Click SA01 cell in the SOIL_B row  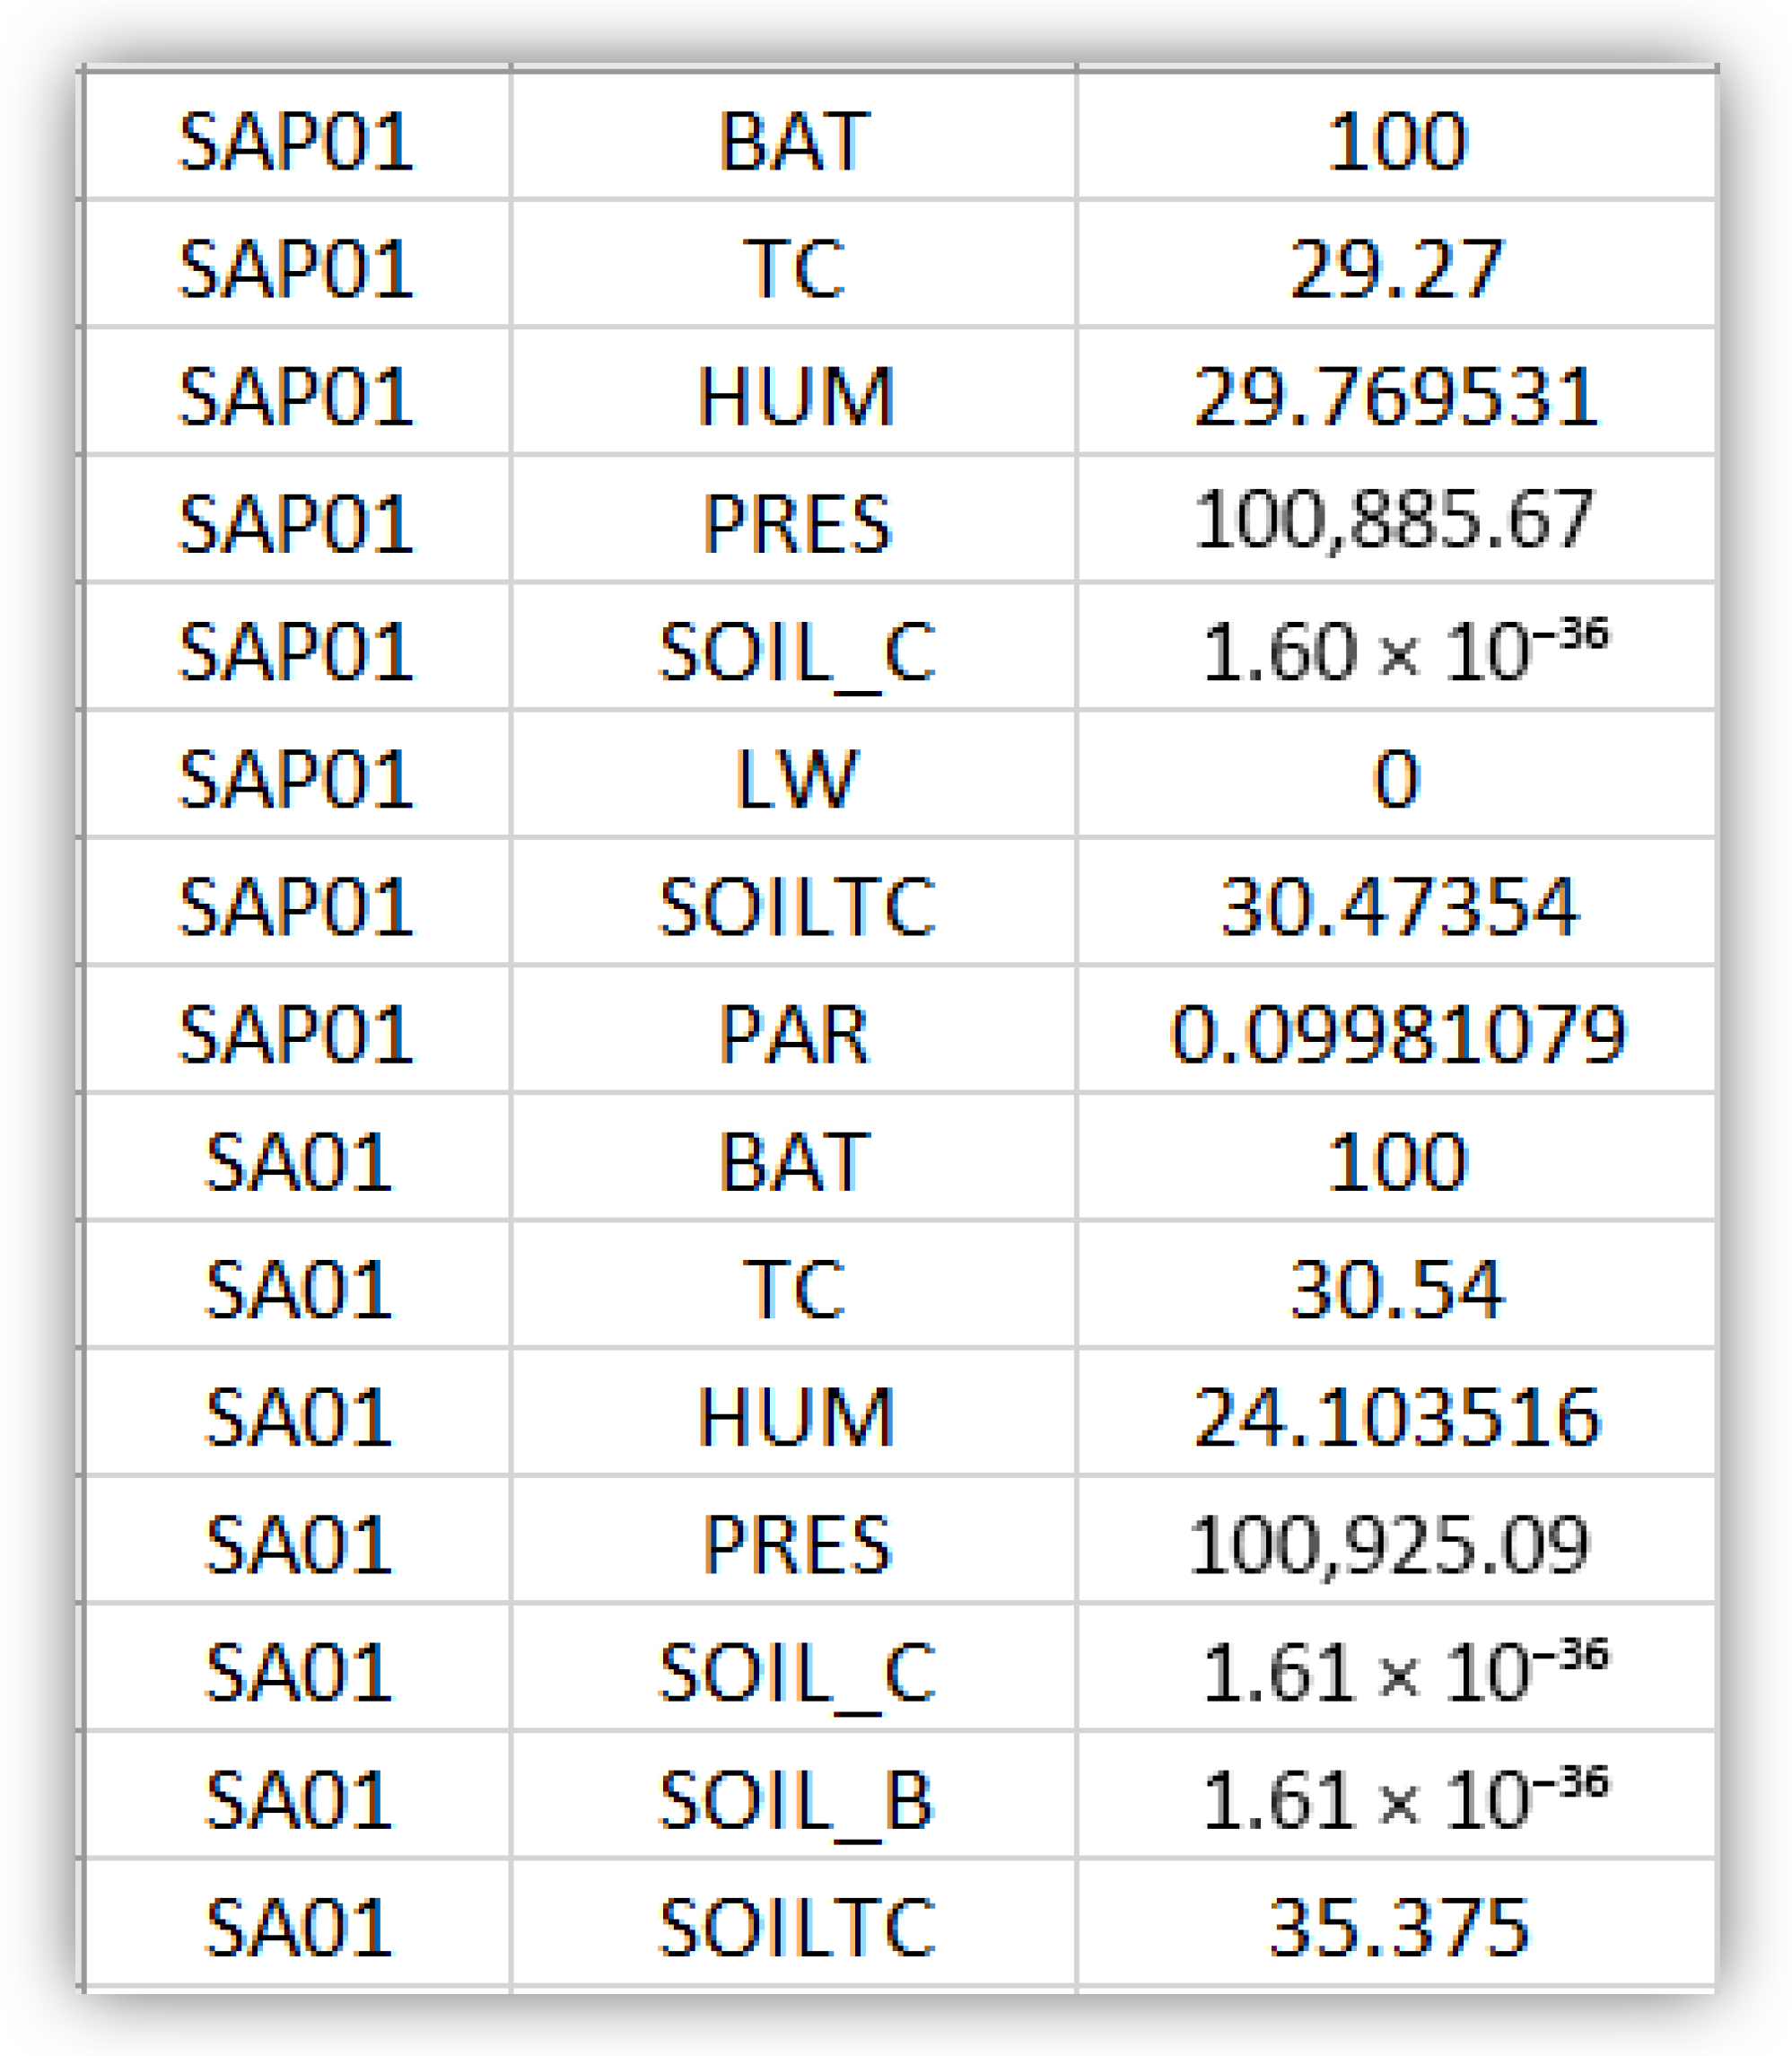point(296,1800)
